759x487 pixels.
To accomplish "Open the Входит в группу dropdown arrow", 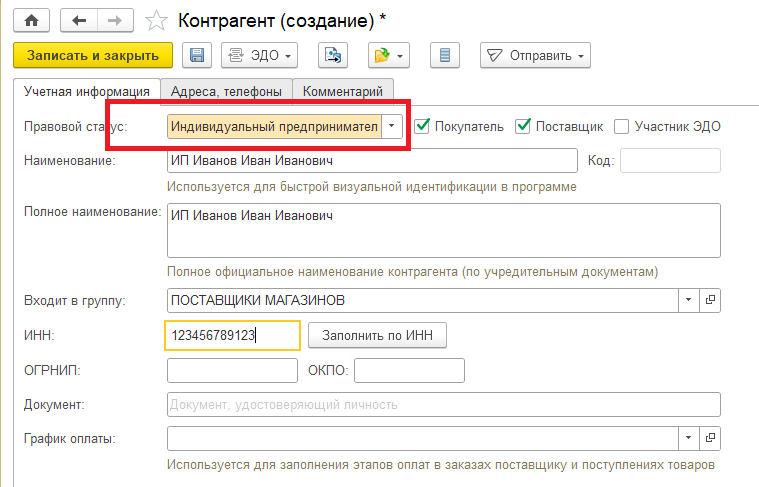I will 688,300.
